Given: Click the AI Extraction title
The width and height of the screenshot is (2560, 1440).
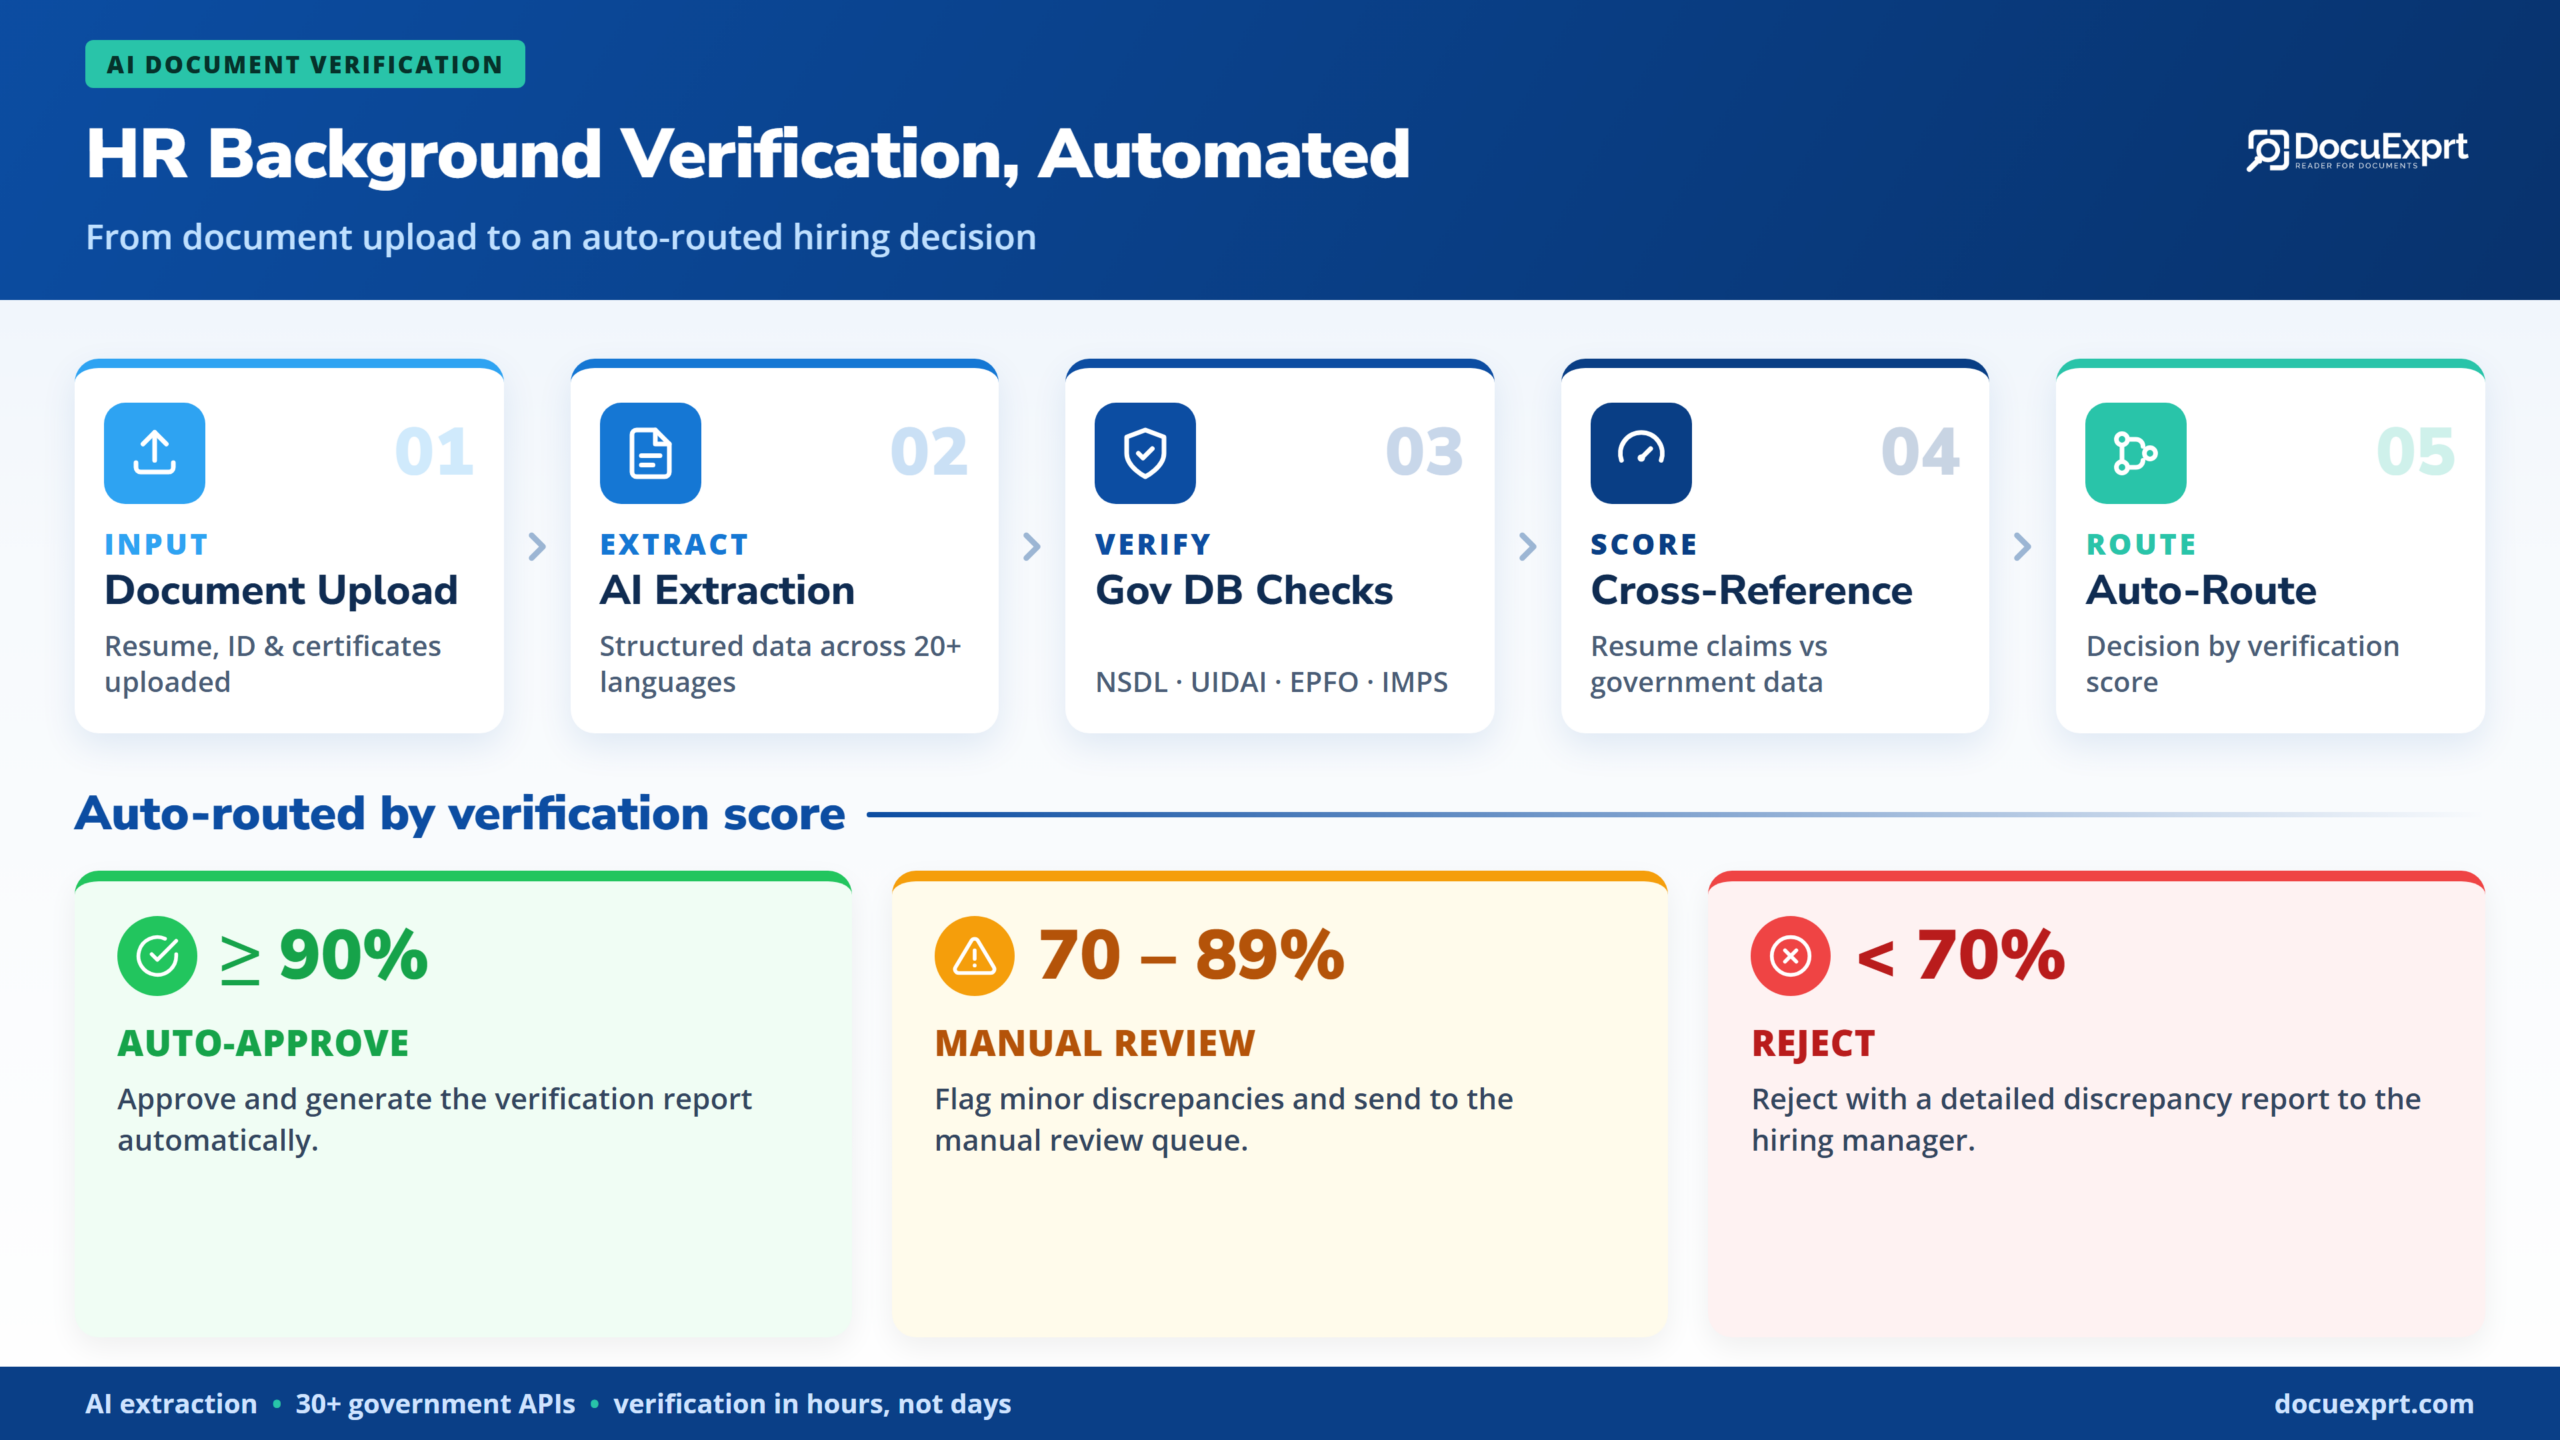Looking at the screenshot, I should 727,591.
